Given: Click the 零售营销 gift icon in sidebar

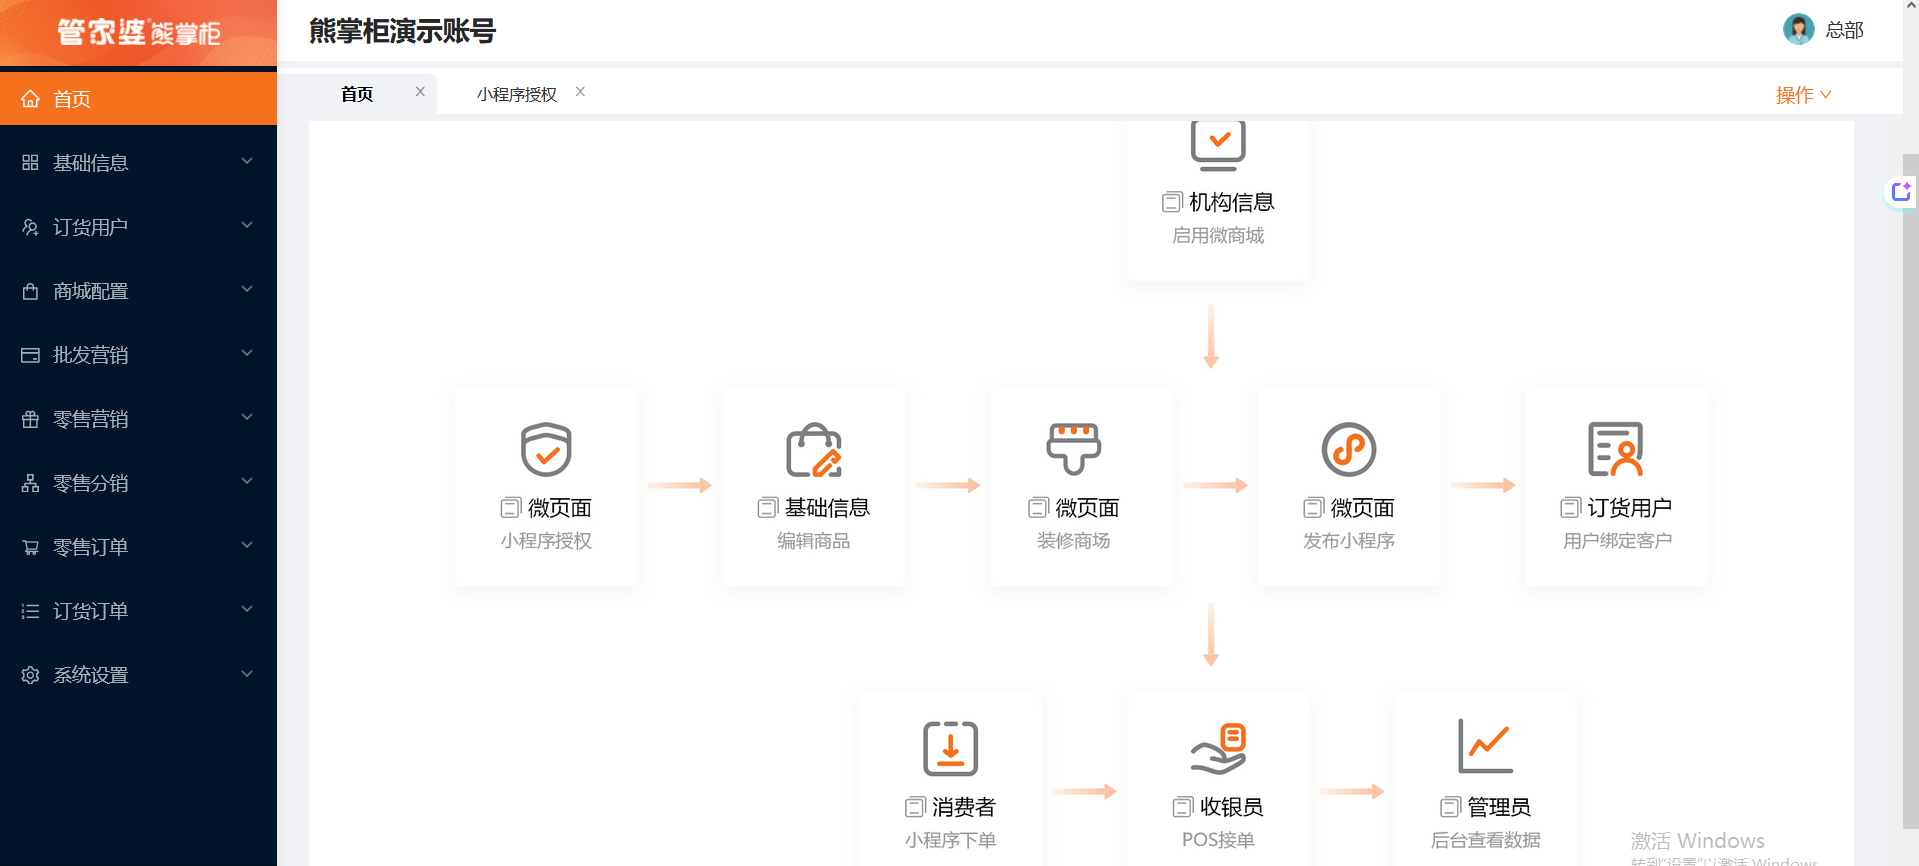Looking at the screenshot, I should click(x=31, y=419).
